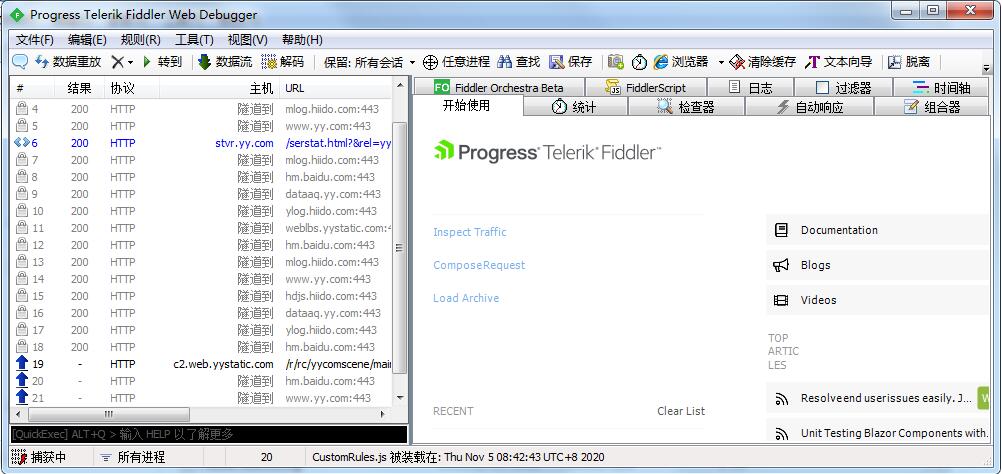1002x474 pixels.
Task: Click the sessions list horizontal scrollbar
Action: pos(202,414)
